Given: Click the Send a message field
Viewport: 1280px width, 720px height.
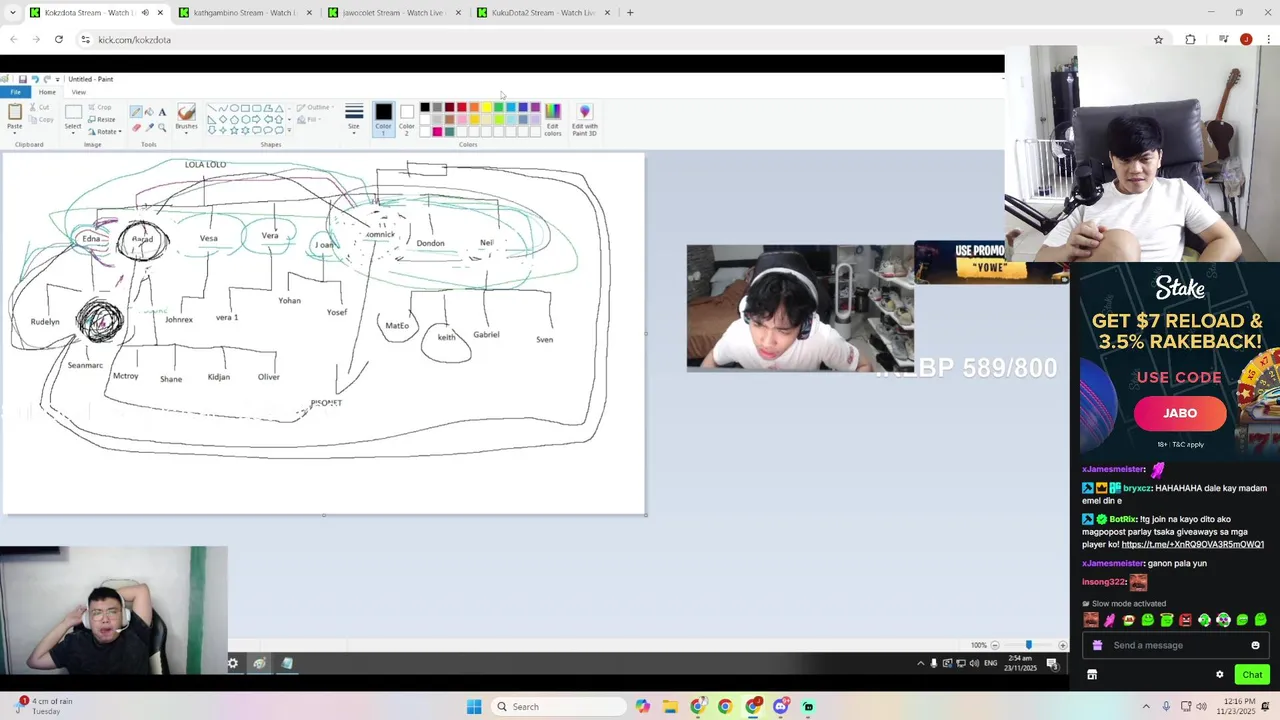Looking at the screenshot, I should point(1175,645).
